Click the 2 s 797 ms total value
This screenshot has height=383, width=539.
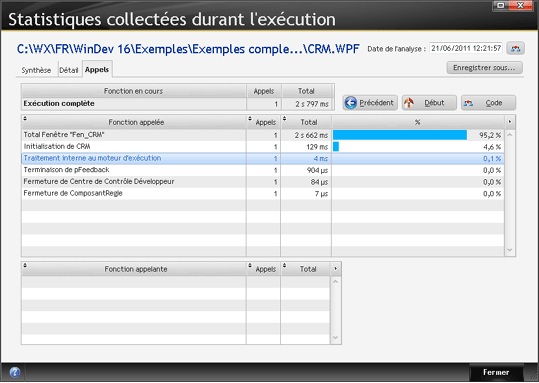click(311, 104)
